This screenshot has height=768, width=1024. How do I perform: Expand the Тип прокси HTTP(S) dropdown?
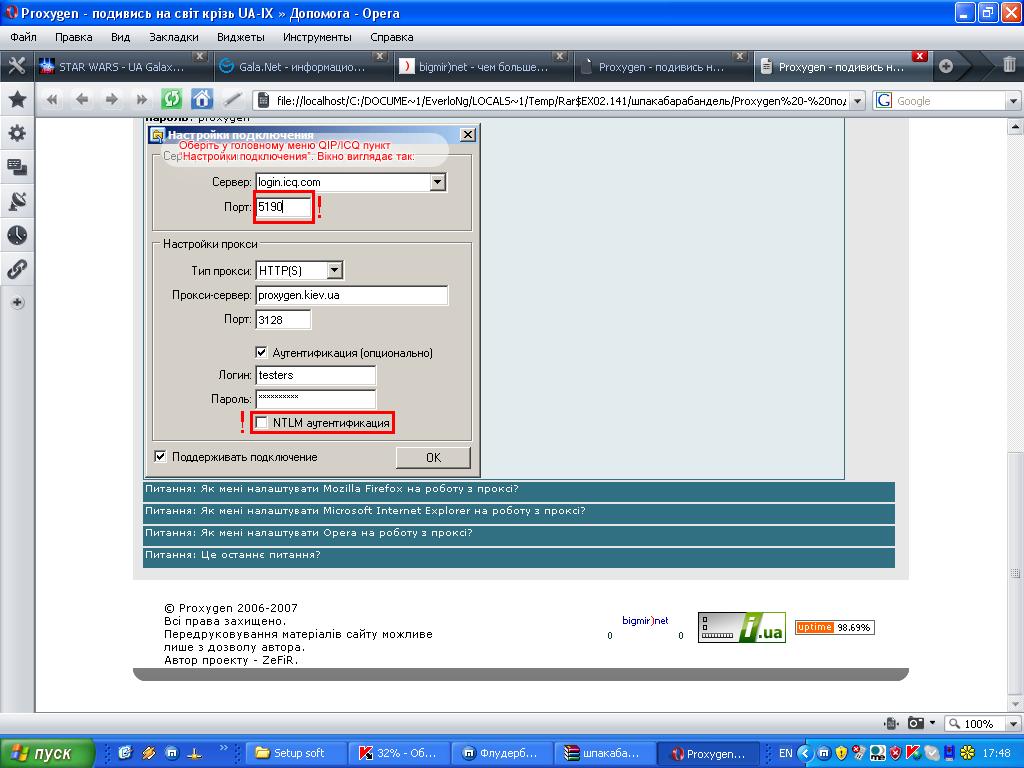pyautogui.click(x=334, y=270)
